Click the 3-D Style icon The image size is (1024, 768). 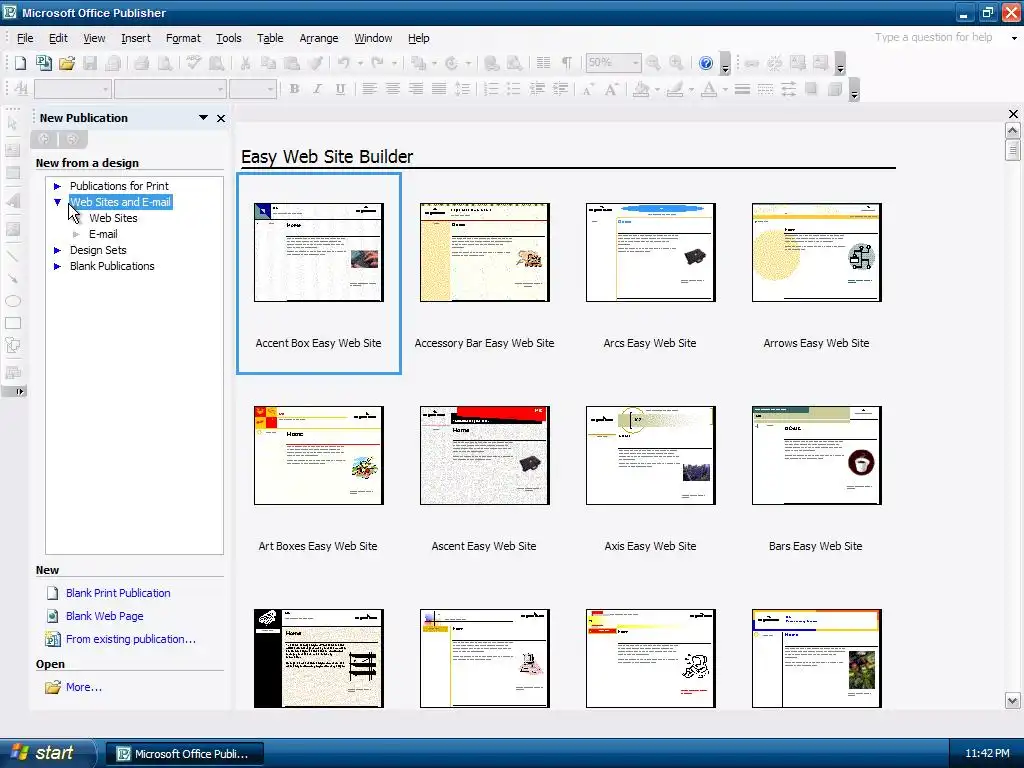(835, 89)
